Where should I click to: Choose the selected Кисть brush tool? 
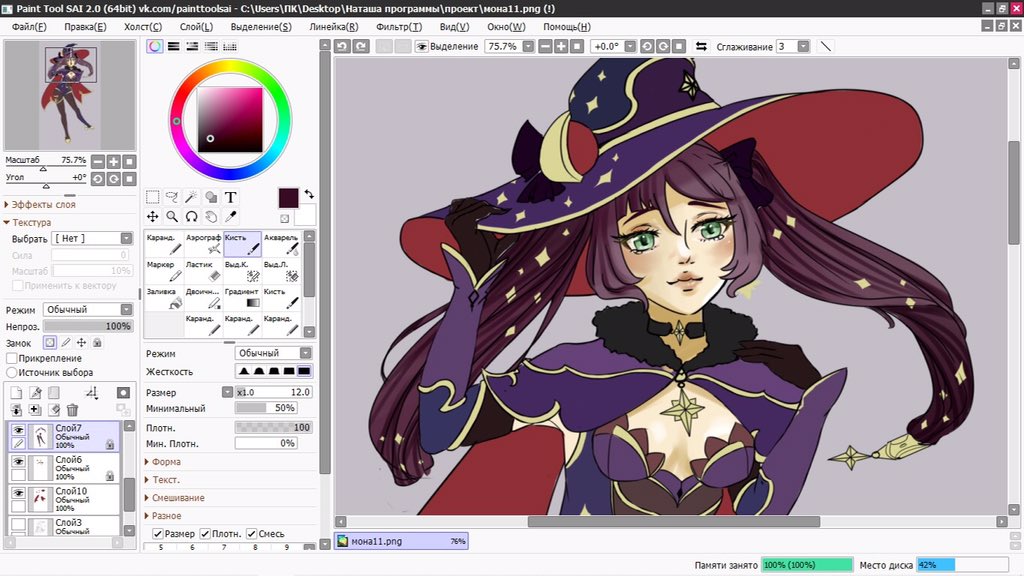[x=242, y=244]
